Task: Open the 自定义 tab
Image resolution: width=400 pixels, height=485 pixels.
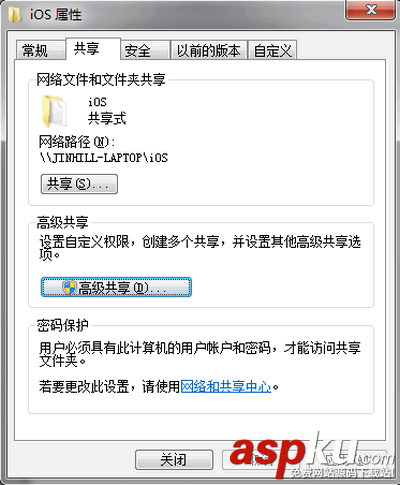Action: tap(272, 51)
